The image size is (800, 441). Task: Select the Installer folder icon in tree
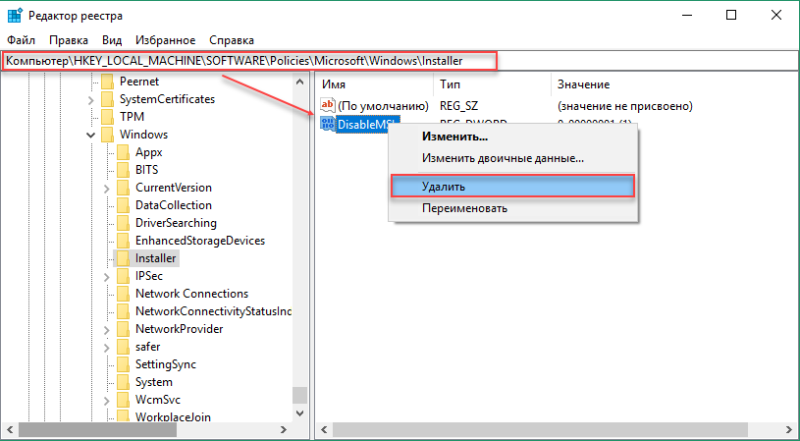coord(123,258)
